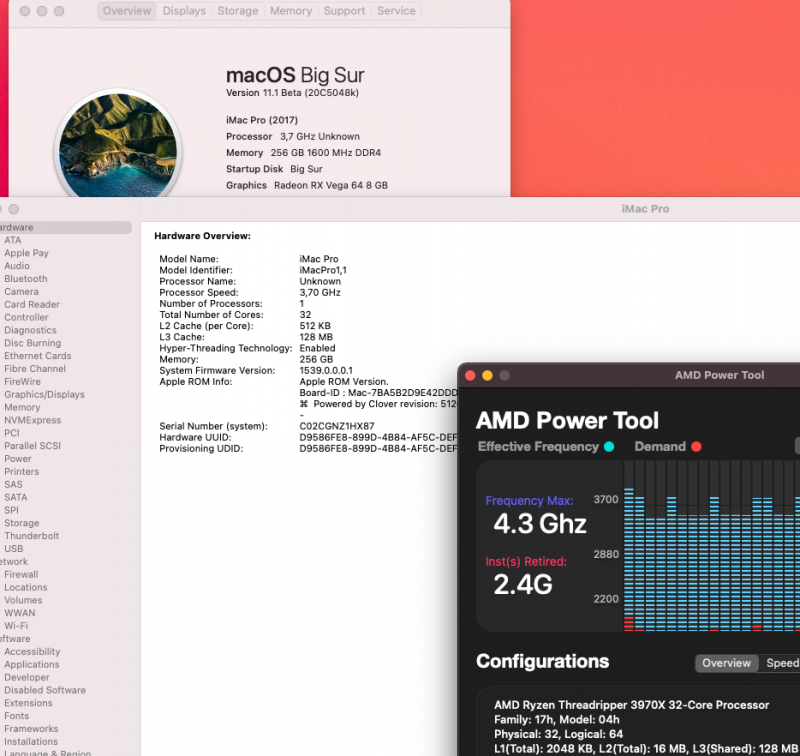Screen dimensions: 800x756
Task: Select Thunderbolt in the sidebar
Action: [x=32, y=536]
